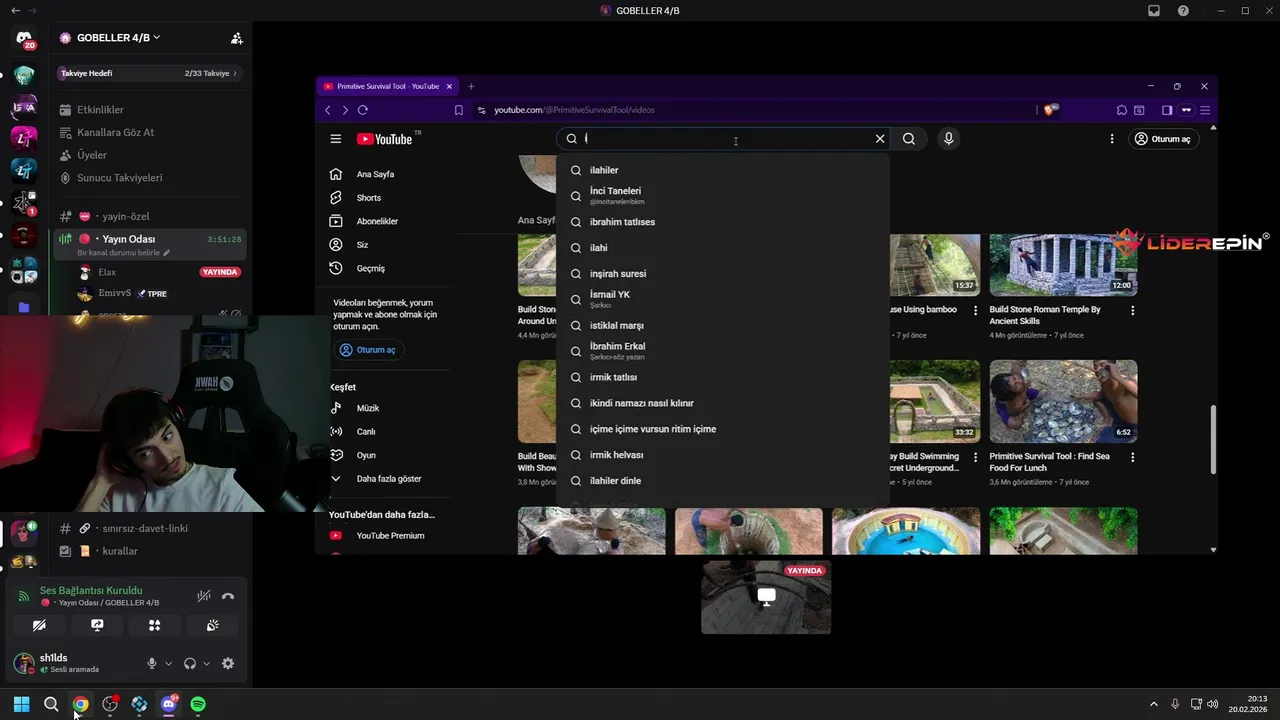Image resolution: width=1280 pixels, height=720 pixels.
Task: Go back in the streamed browser
Action: pos(327,110)
